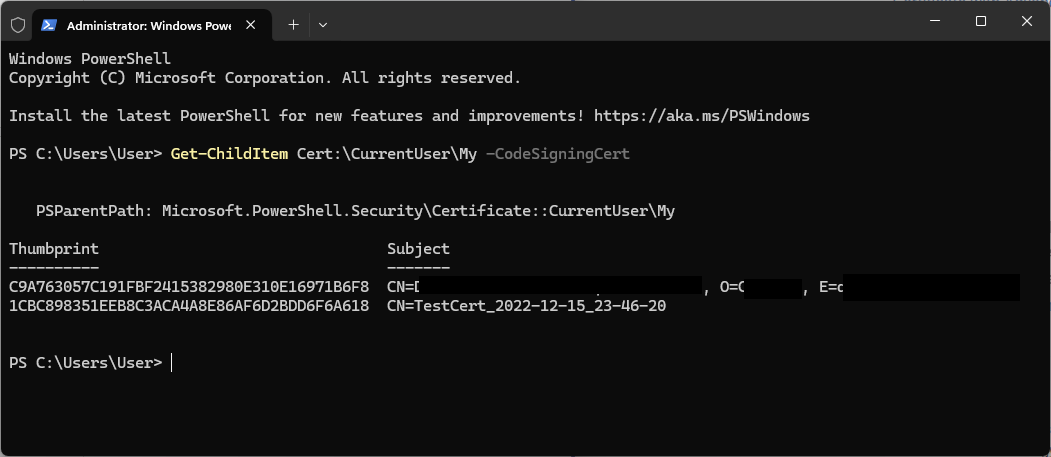Expand the new tab profile dropdown chevron

click(323, 25)
